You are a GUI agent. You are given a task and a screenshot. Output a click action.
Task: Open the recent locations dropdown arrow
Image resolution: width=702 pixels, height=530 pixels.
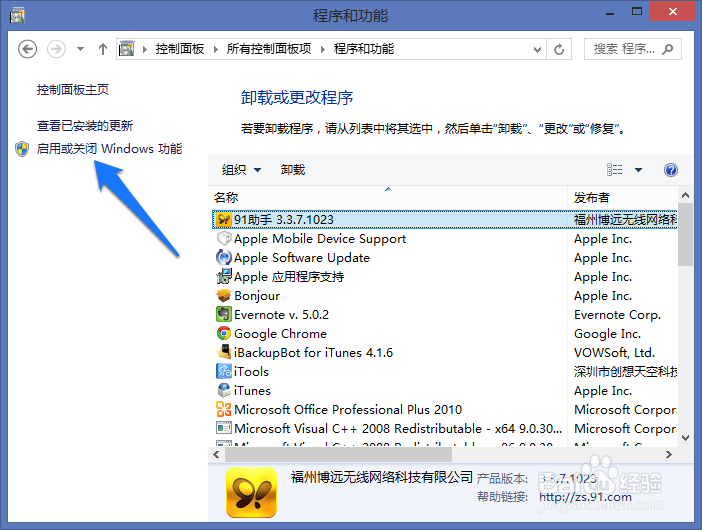click(x=81, y=49)
